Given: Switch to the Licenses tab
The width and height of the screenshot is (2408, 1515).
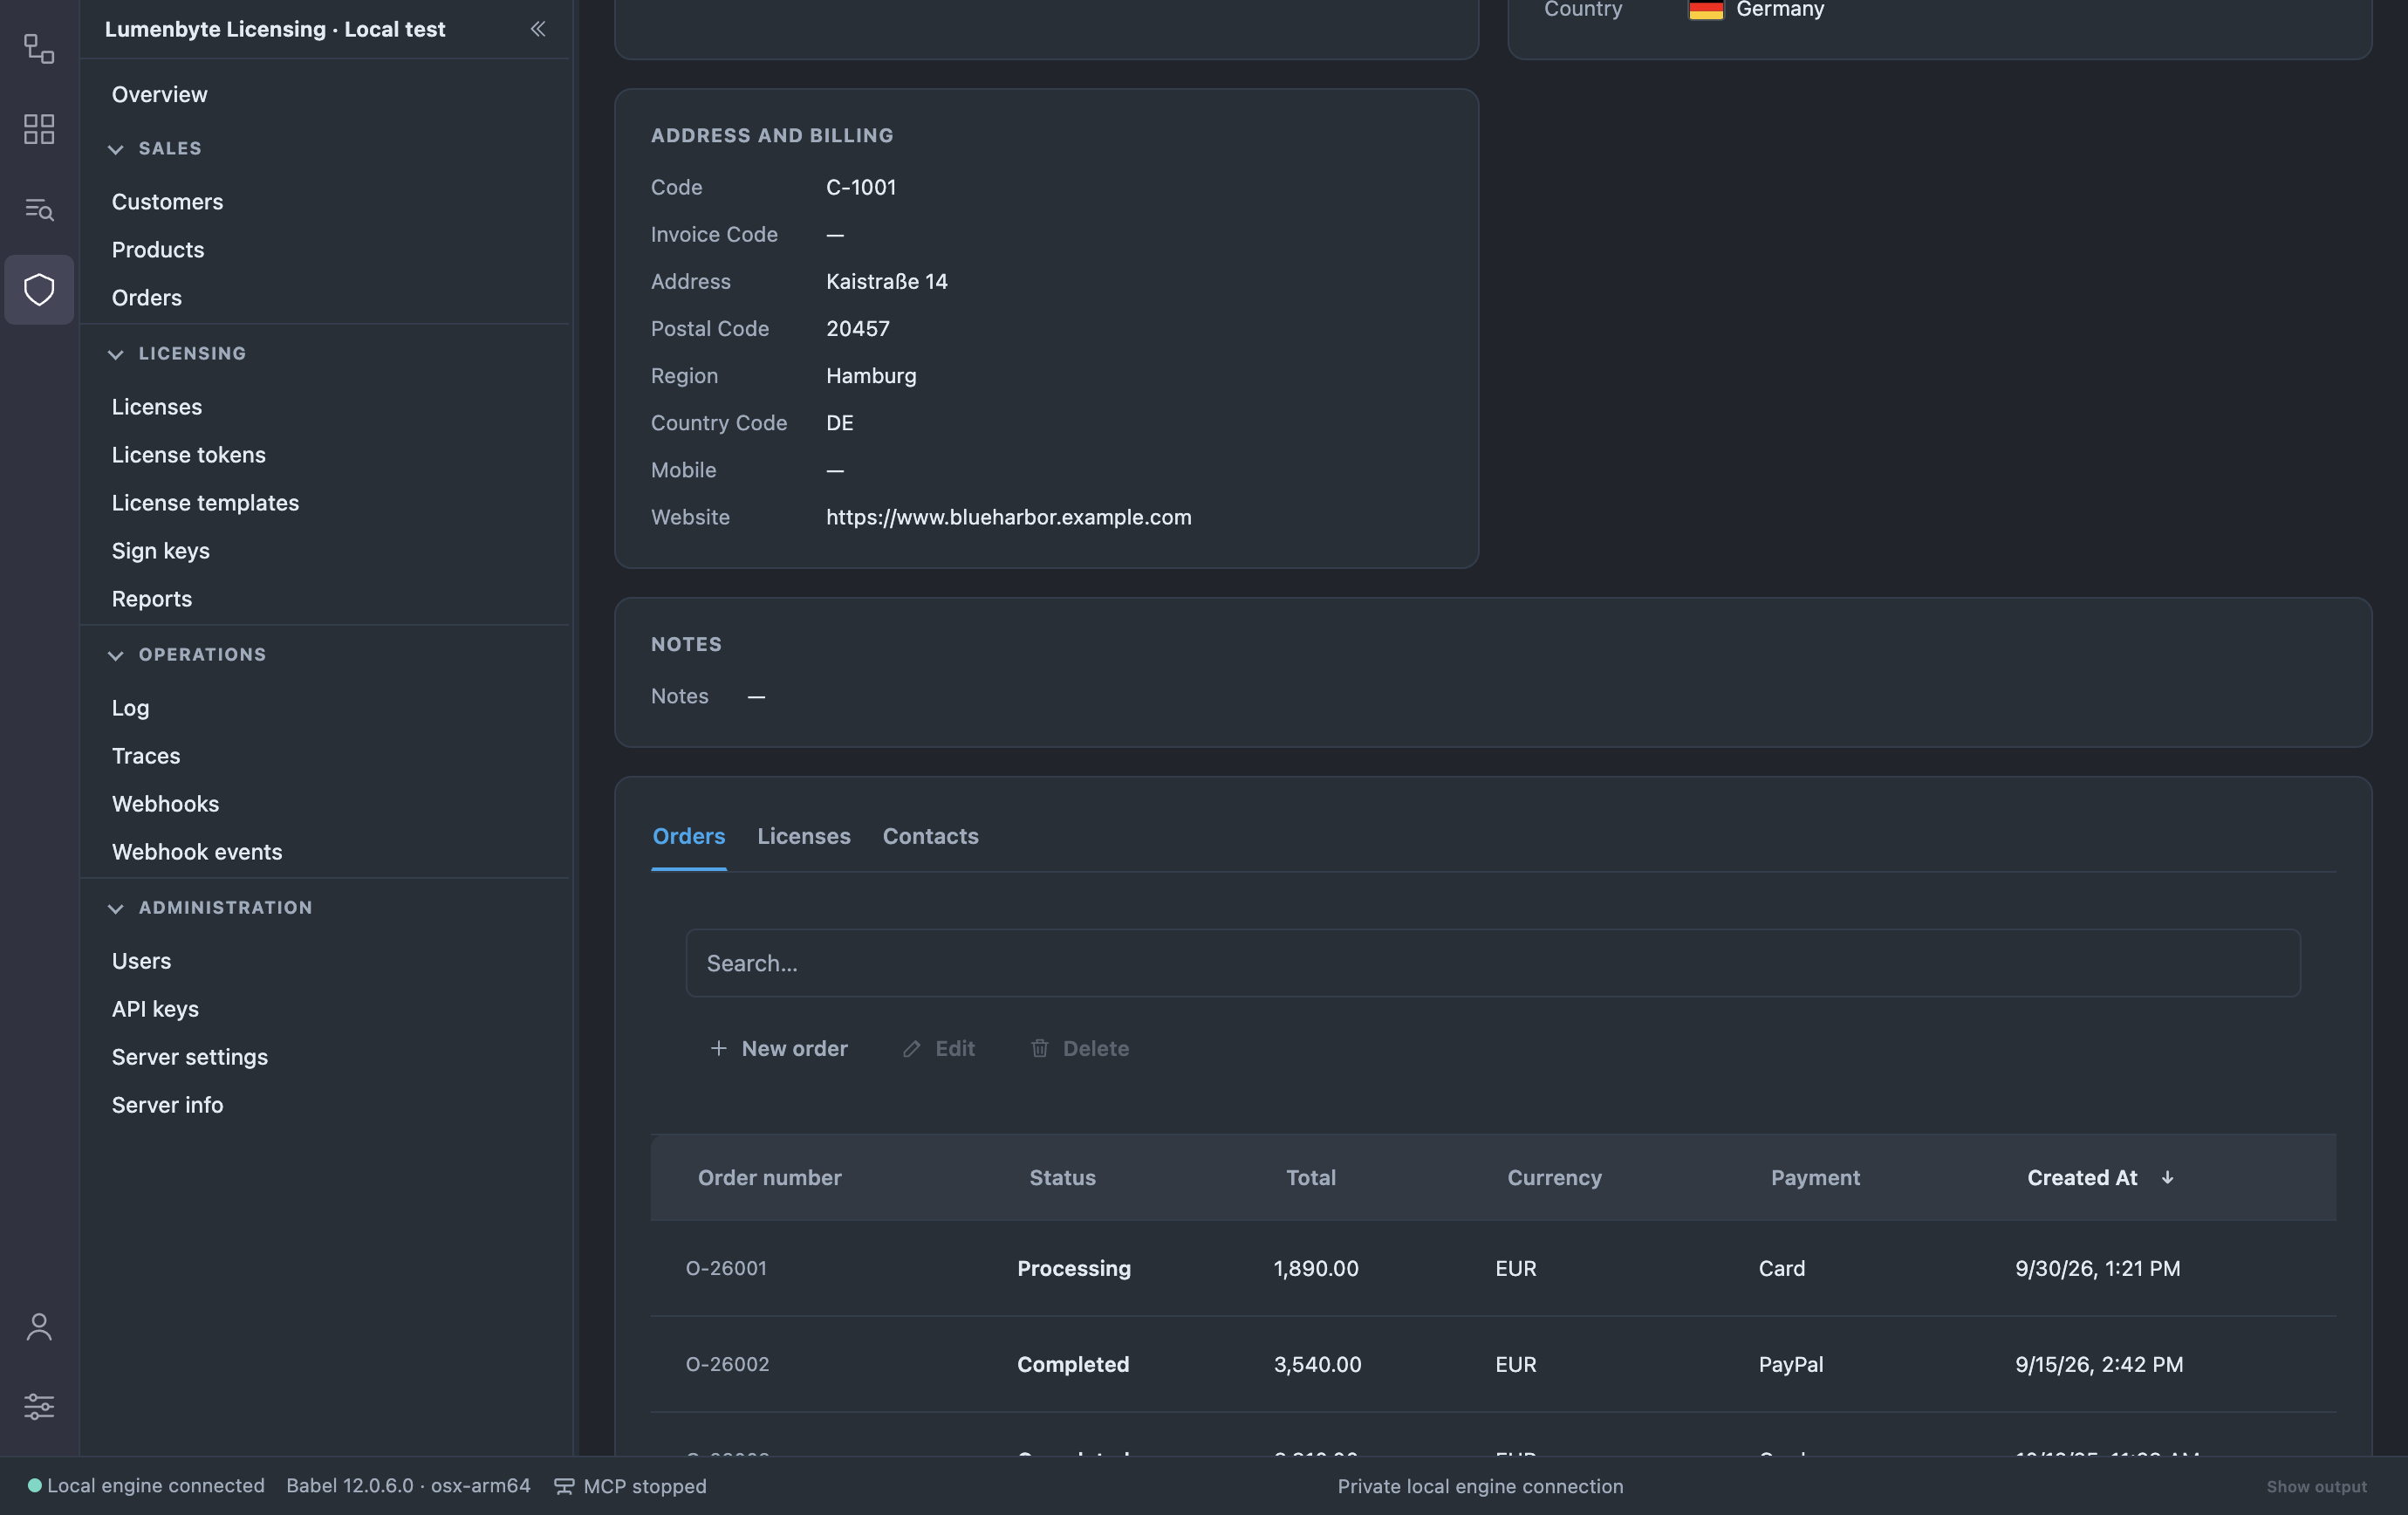Looking at the screenshot, I should coord(804,836).
